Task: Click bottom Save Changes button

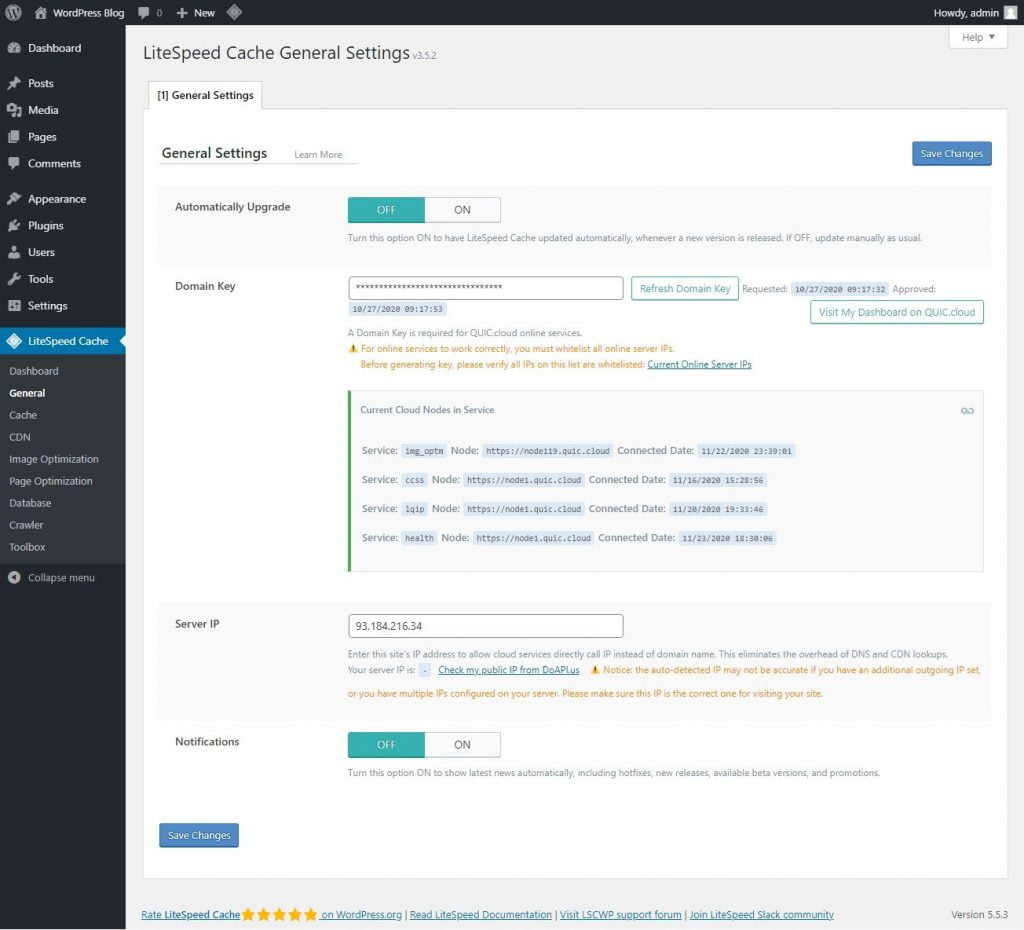Action: click(199, 835)
